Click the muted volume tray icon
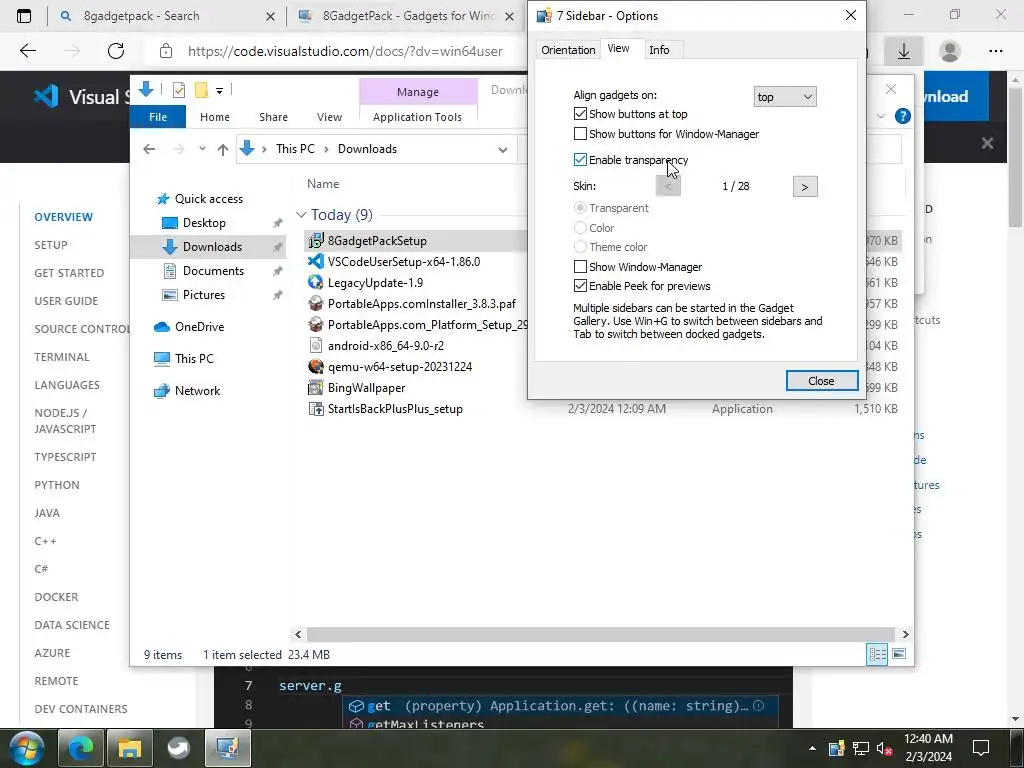This screenshot has height=768, width=1024. pos(884,749)
